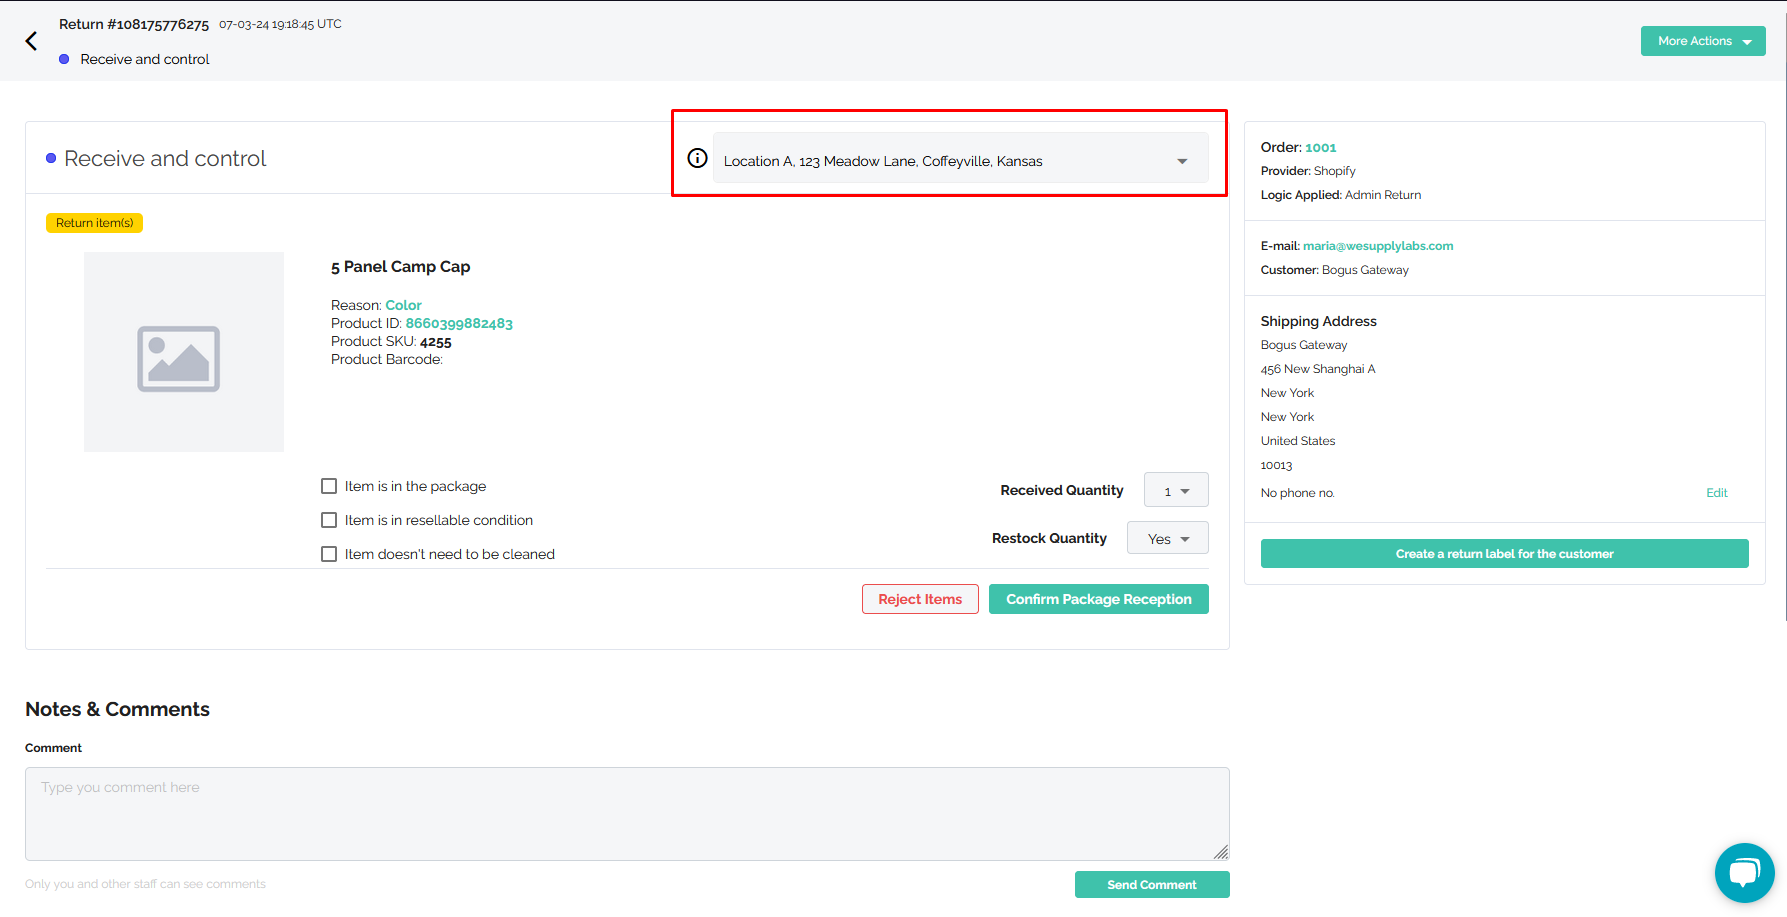Click the No phone no. text
The width and height of the screenshot is (1787, 917).
coord(1298,493)
